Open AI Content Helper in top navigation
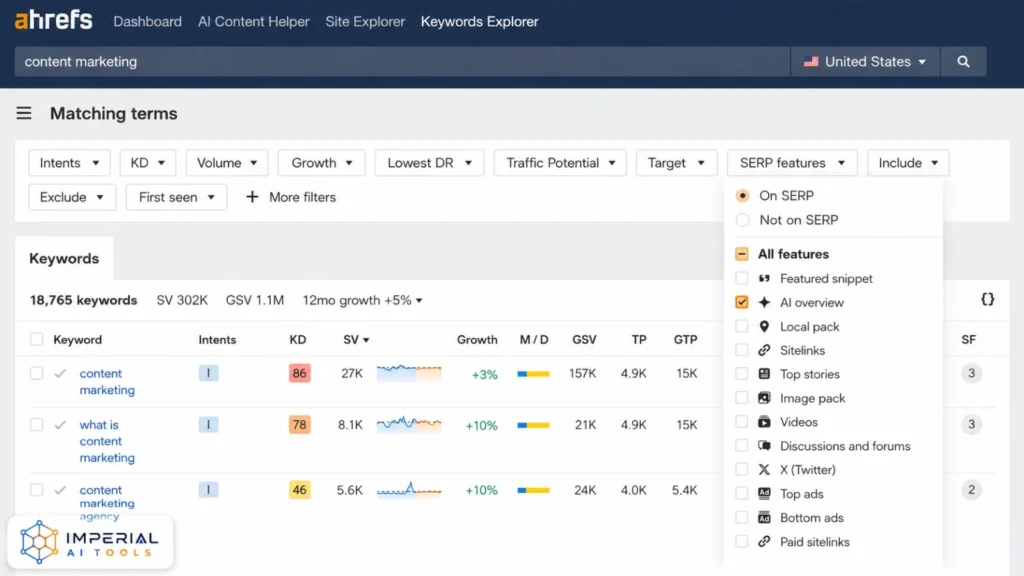 (253, 22)
